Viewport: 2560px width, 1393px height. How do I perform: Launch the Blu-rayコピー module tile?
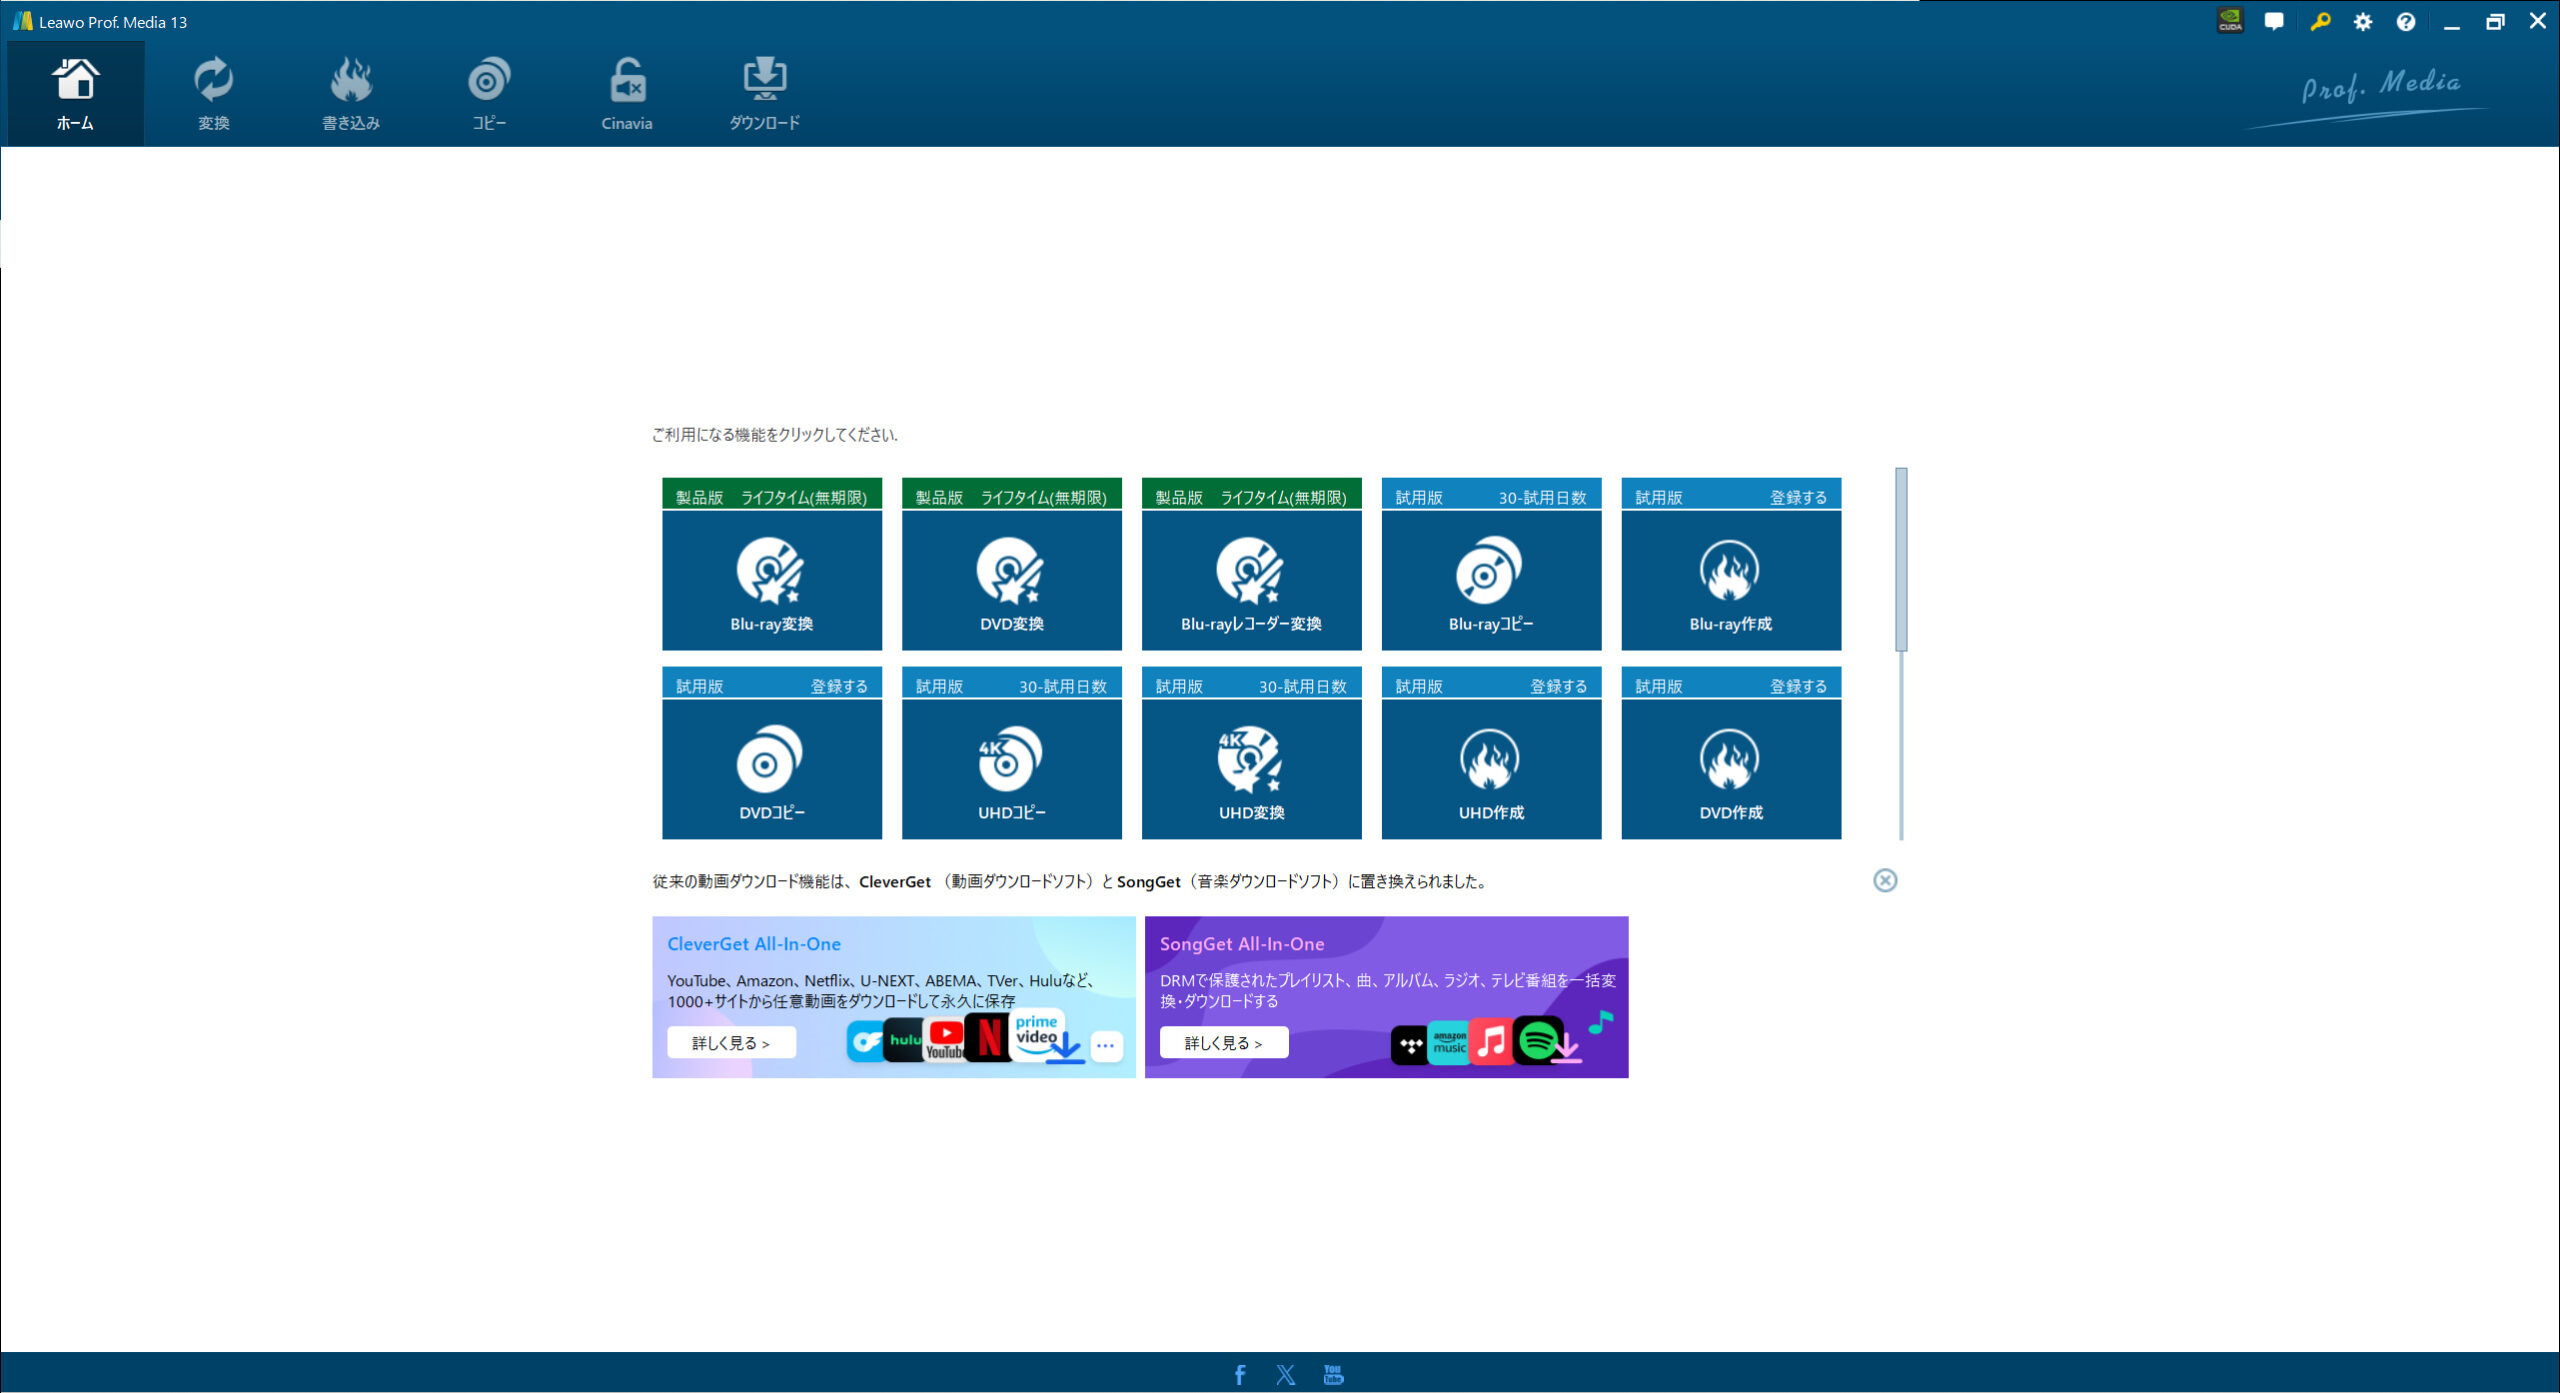(x=1492, y=580)
